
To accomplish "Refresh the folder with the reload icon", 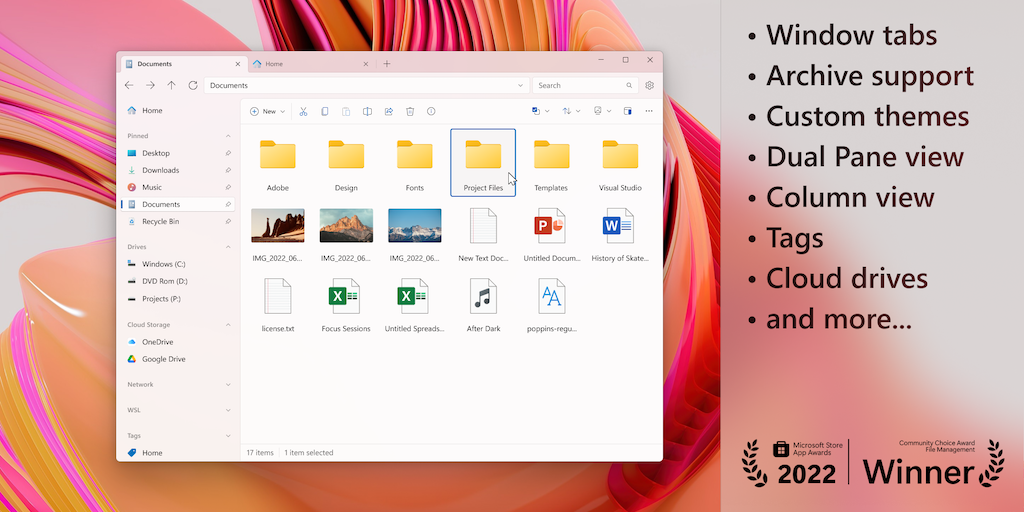I will click(x=193, y=86).
